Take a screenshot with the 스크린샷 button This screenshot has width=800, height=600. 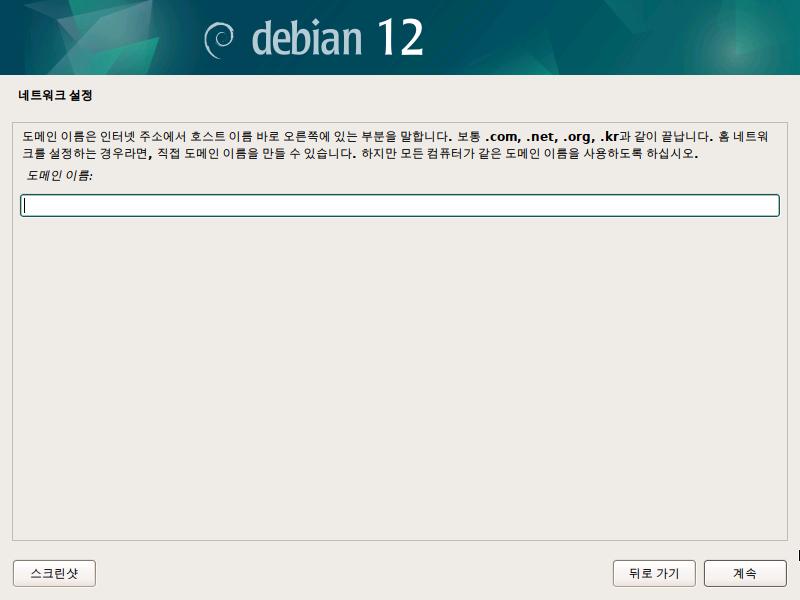(x=54, y=573)
